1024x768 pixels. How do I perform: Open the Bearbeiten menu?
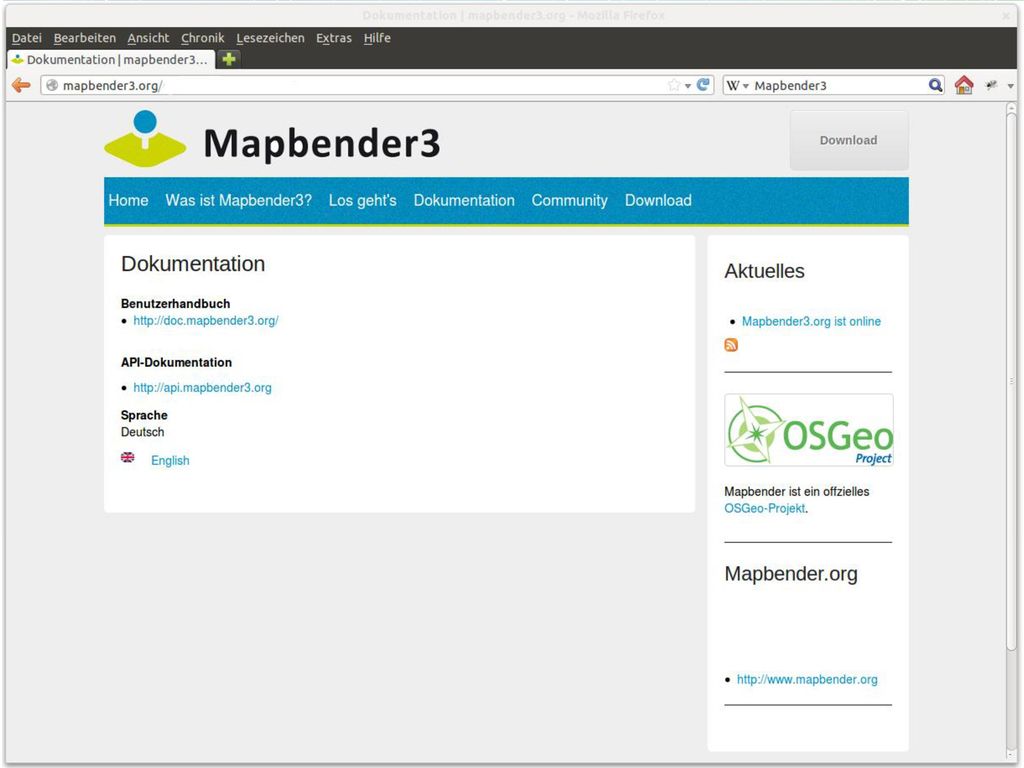pos(85,38)
